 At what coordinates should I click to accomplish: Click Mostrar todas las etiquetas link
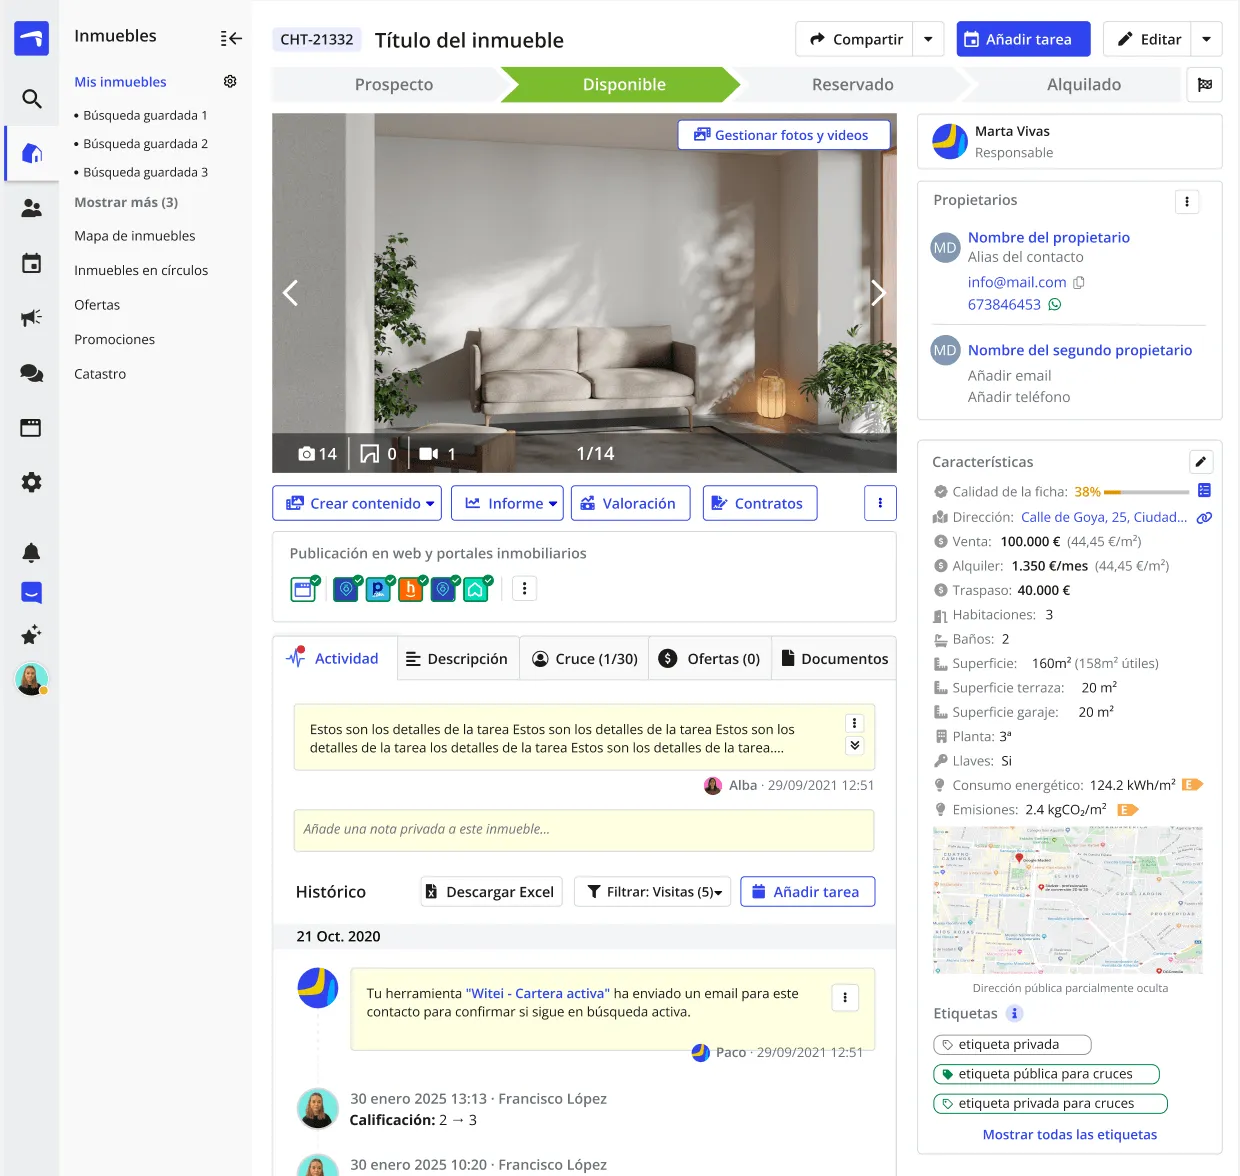coord(1069,1134)
